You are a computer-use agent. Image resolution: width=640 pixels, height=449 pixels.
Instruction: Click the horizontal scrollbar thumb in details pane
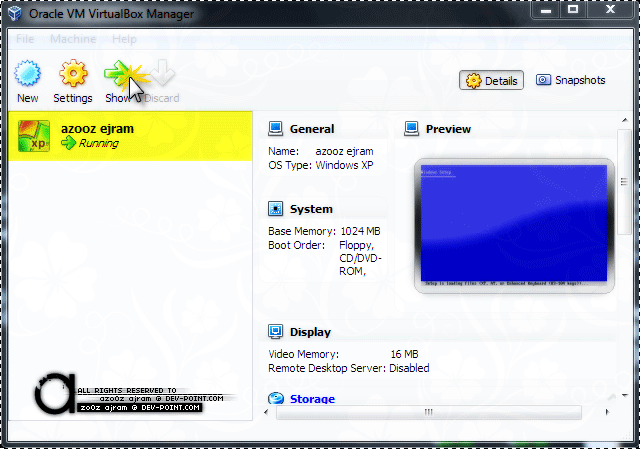[x=429, y=412]
